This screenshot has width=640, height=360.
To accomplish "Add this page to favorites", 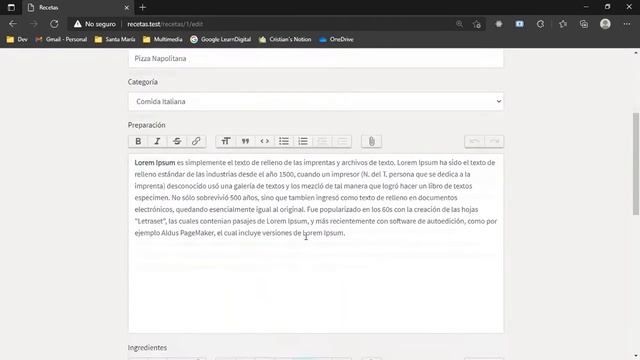I will point(477,24).
